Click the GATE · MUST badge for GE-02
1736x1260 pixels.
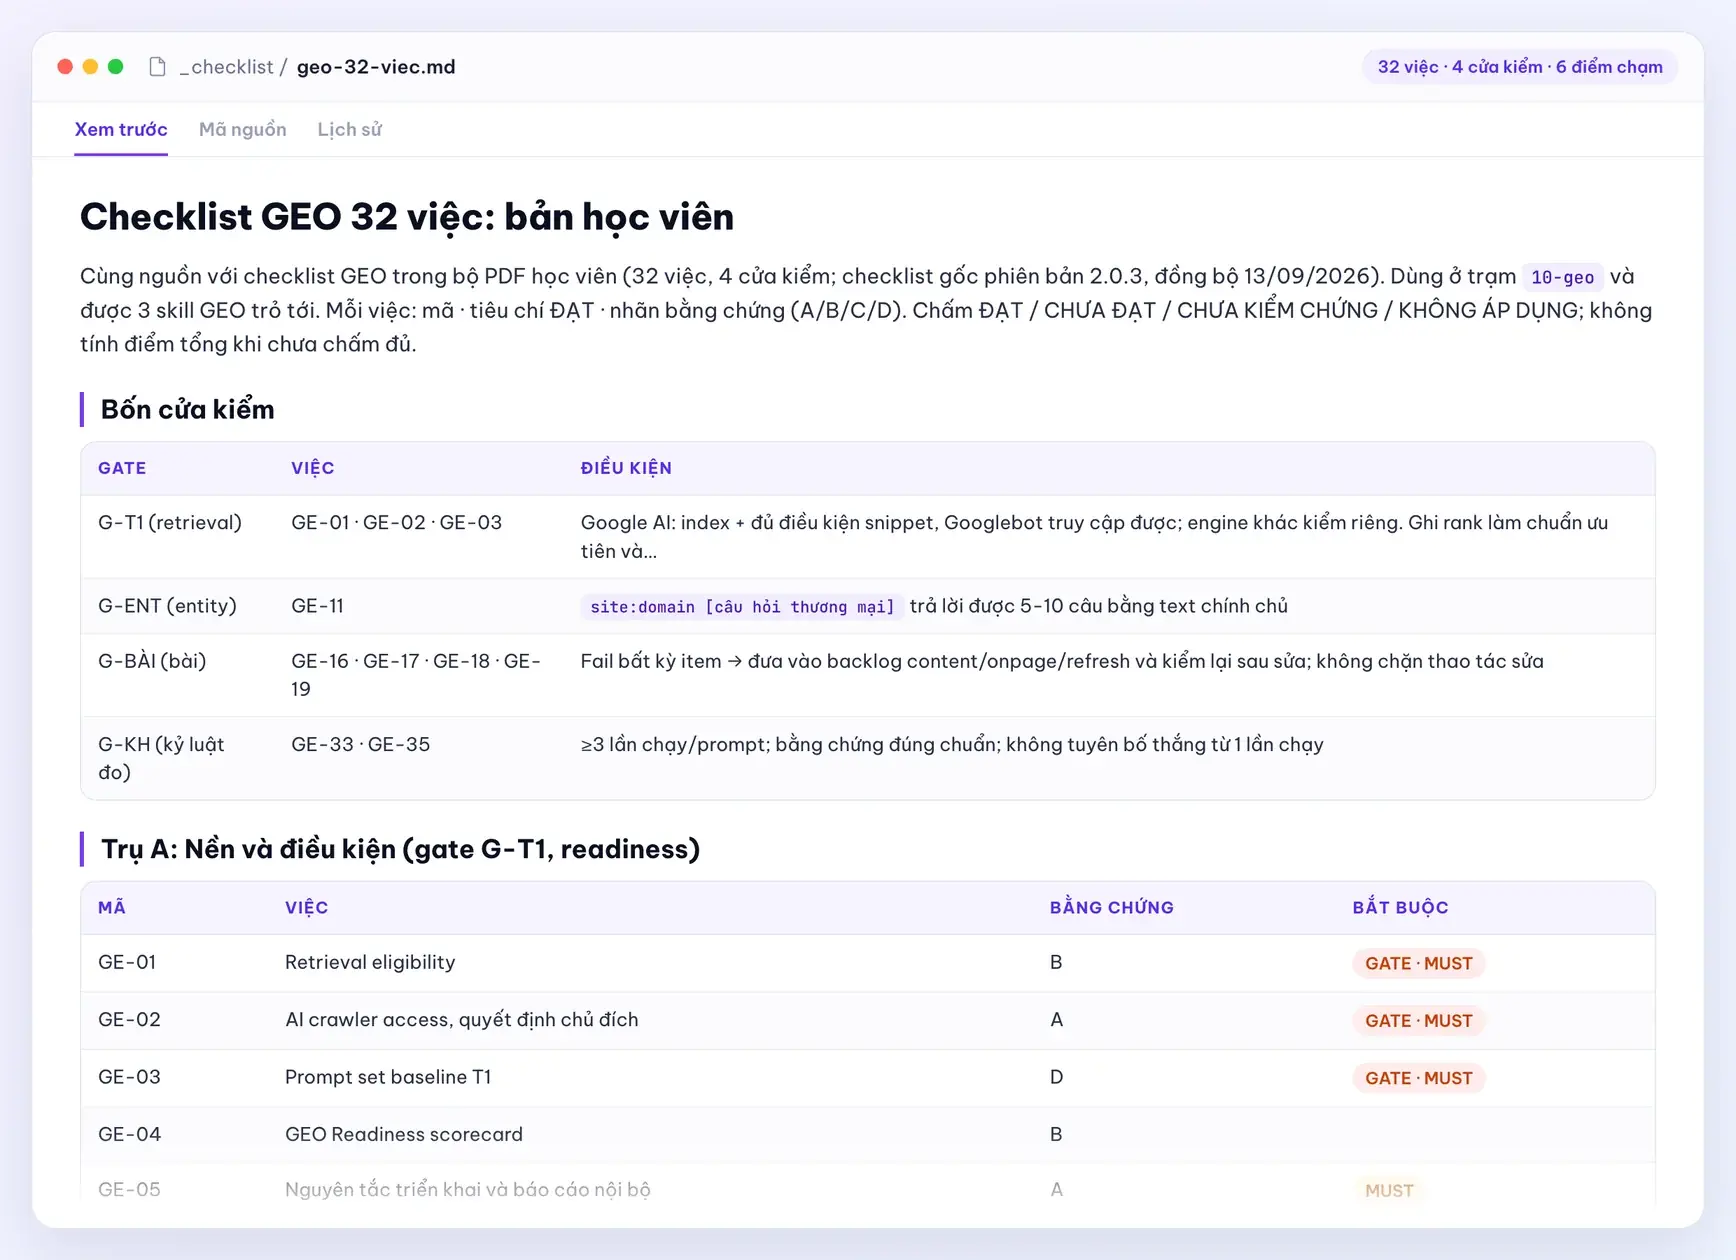1418,1021
